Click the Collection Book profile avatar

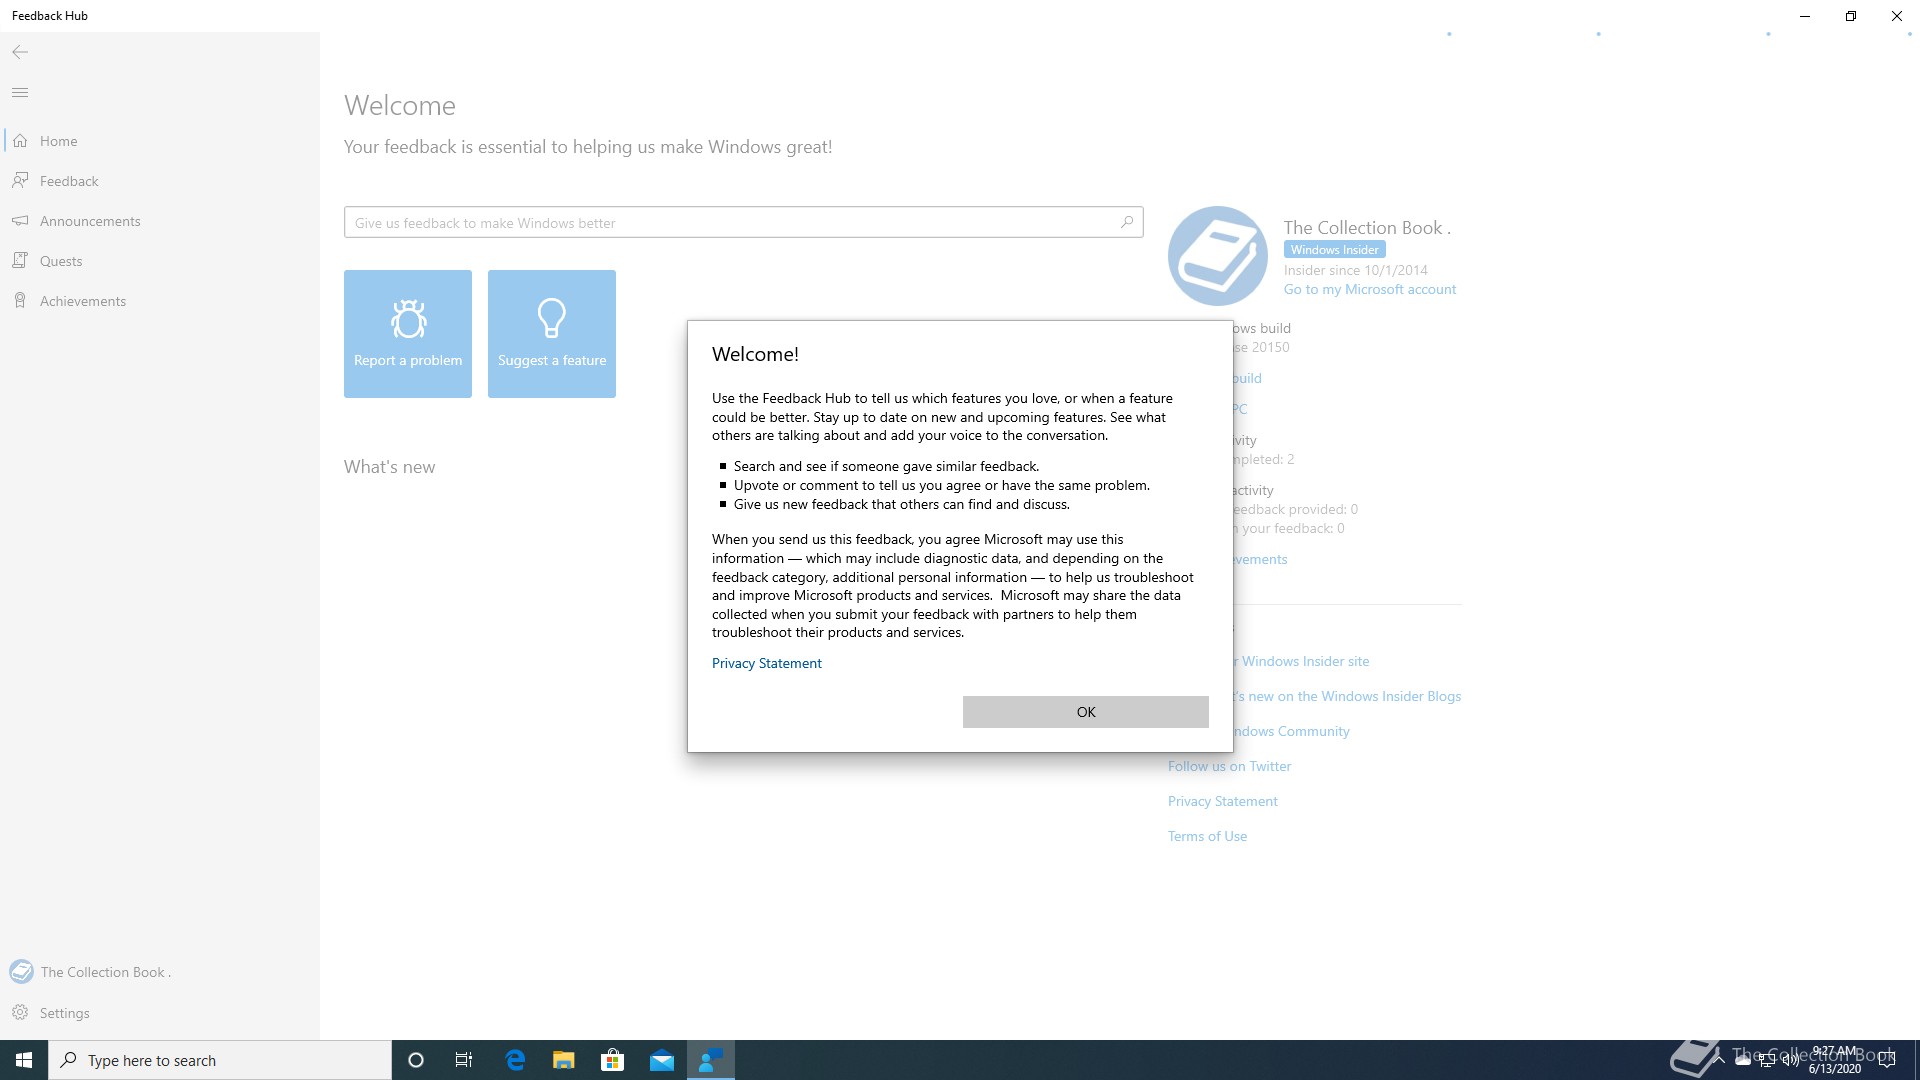tap(1217, 256)
